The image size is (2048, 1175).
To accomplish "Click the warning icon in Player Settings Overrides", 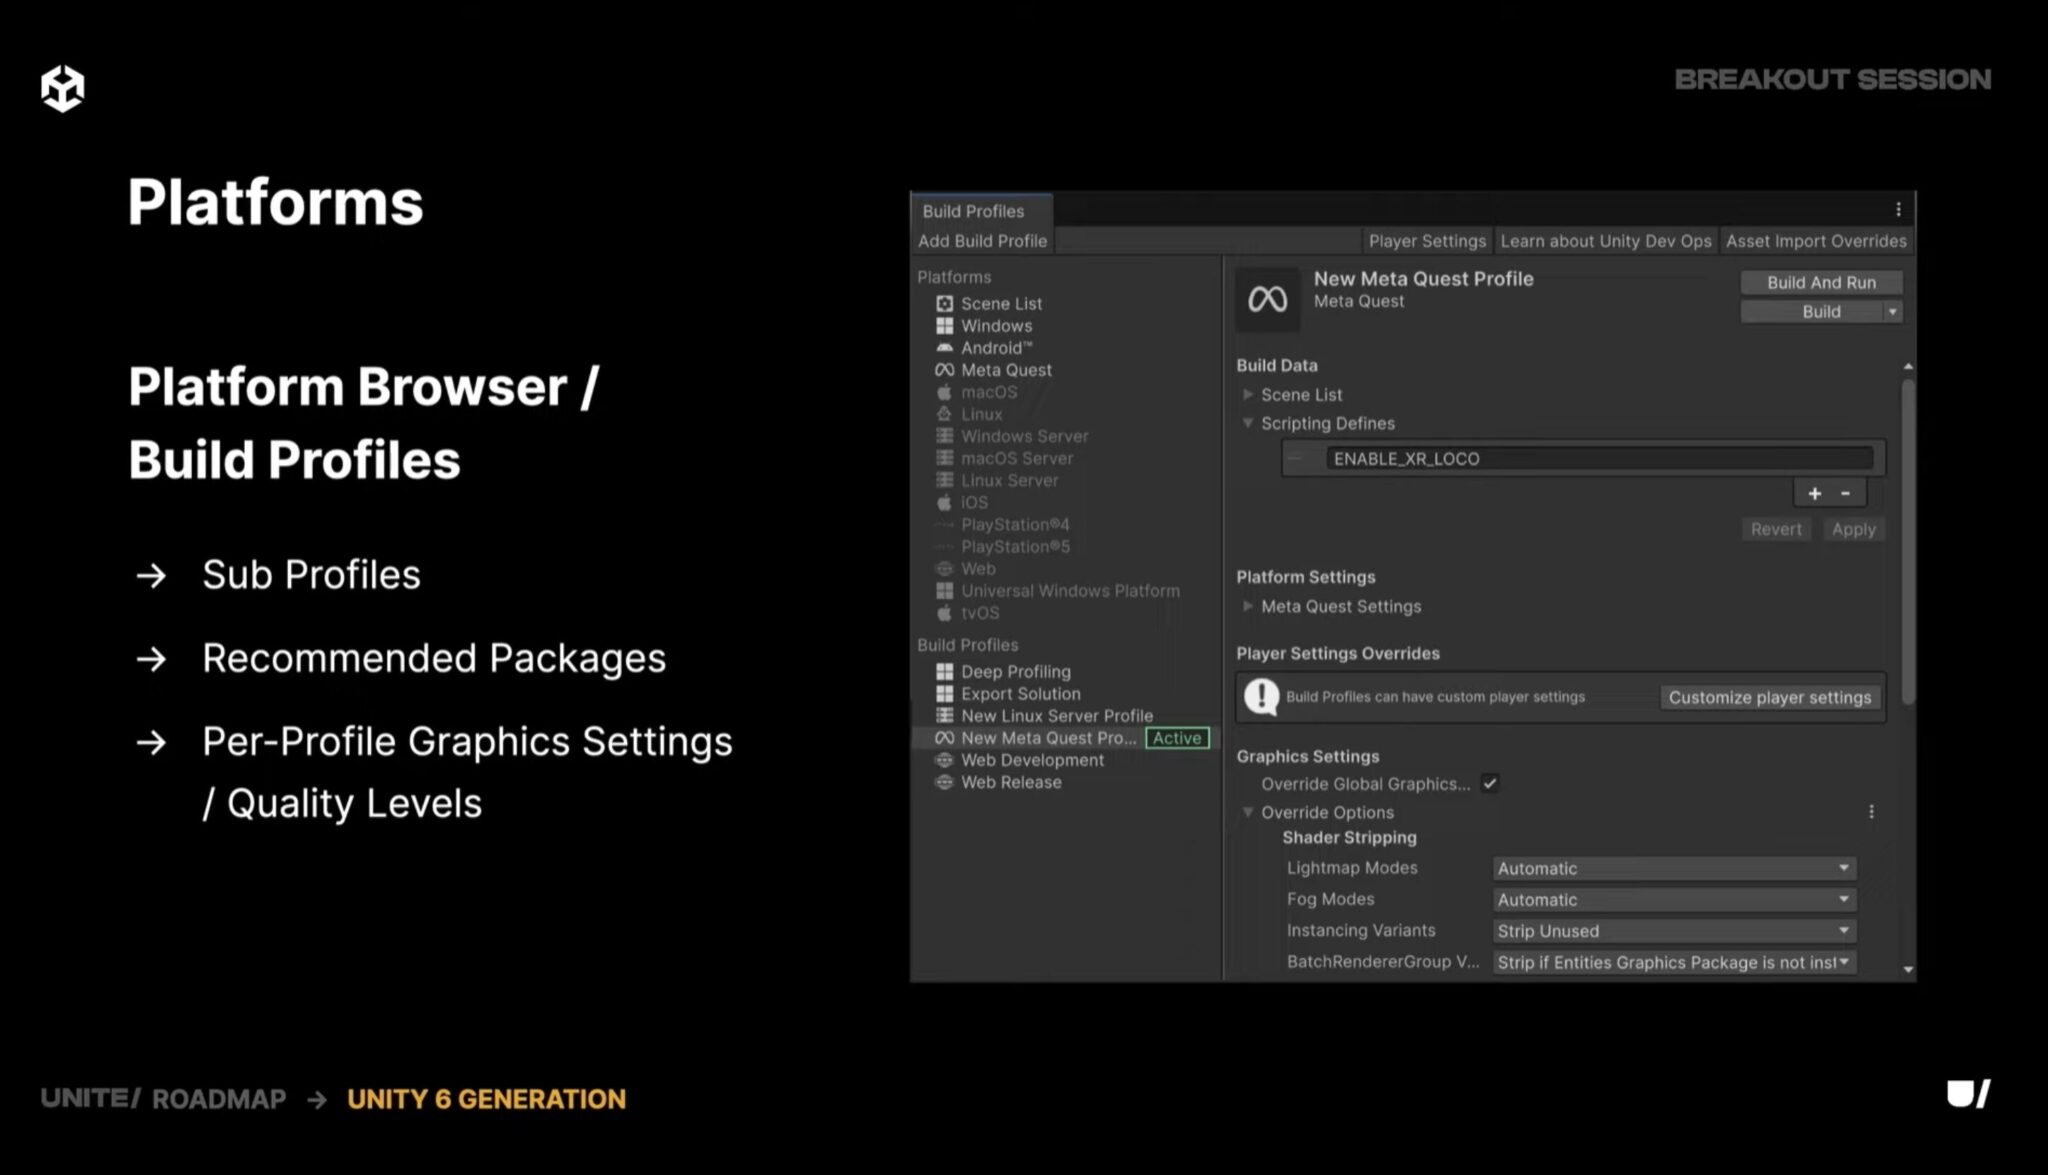I will pyautogui.click(x=1261, y=696).
